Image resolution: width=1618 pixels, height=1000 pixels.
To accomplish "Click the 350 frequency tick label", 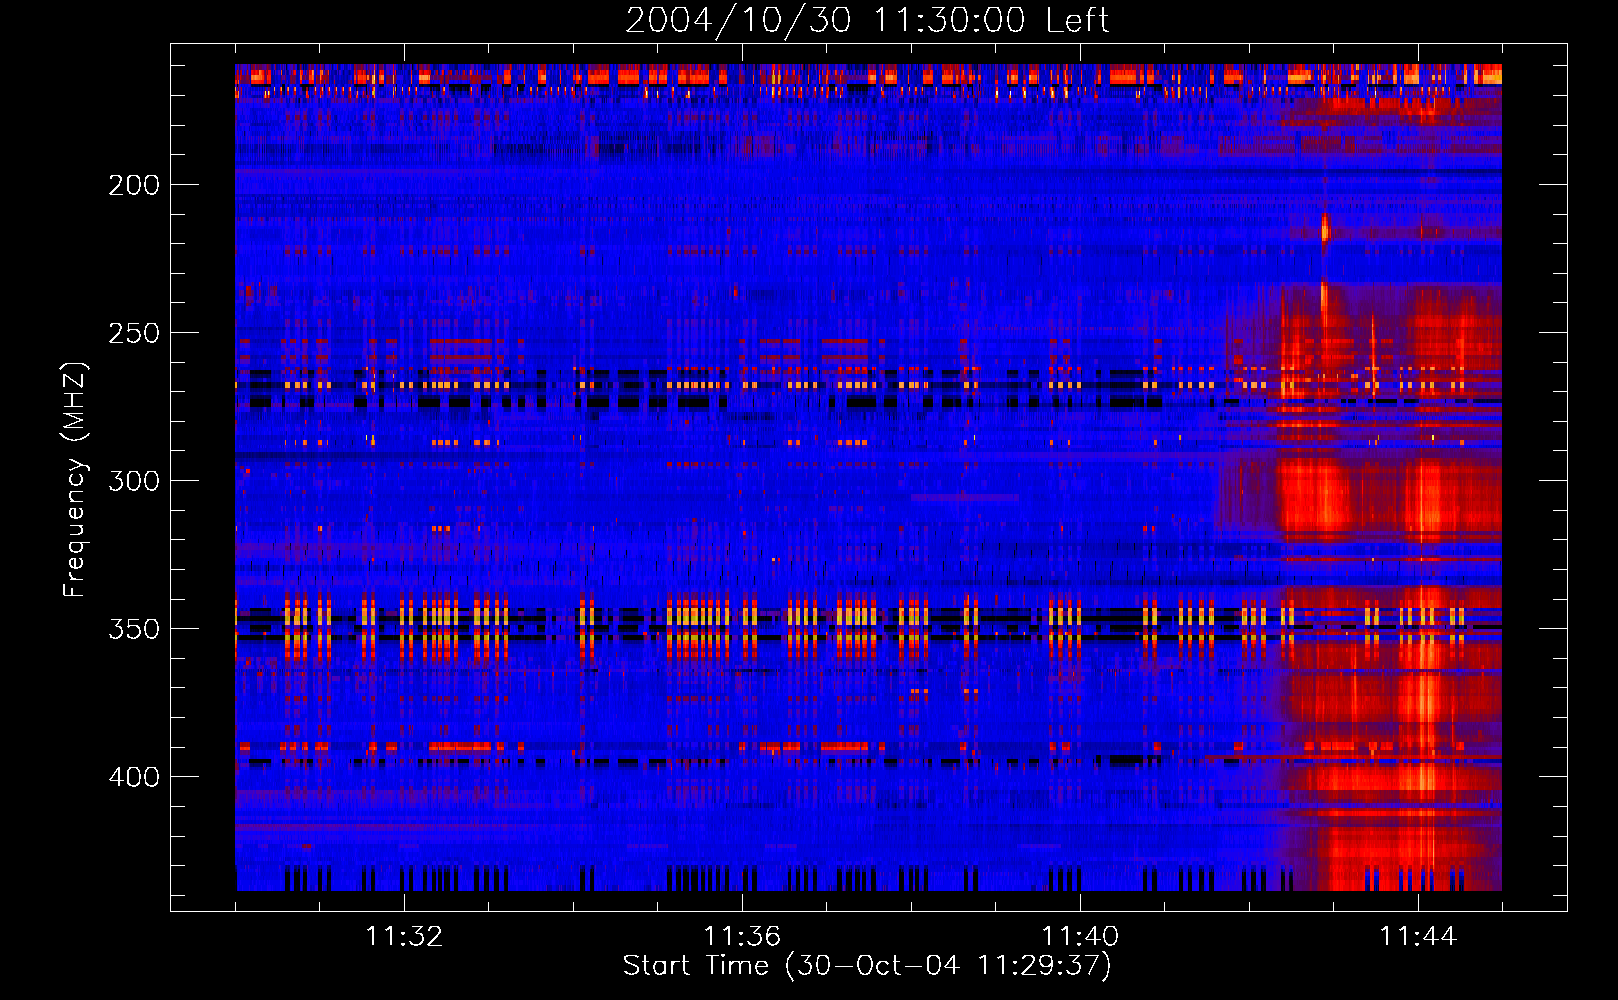I will (x=134, y=629).
